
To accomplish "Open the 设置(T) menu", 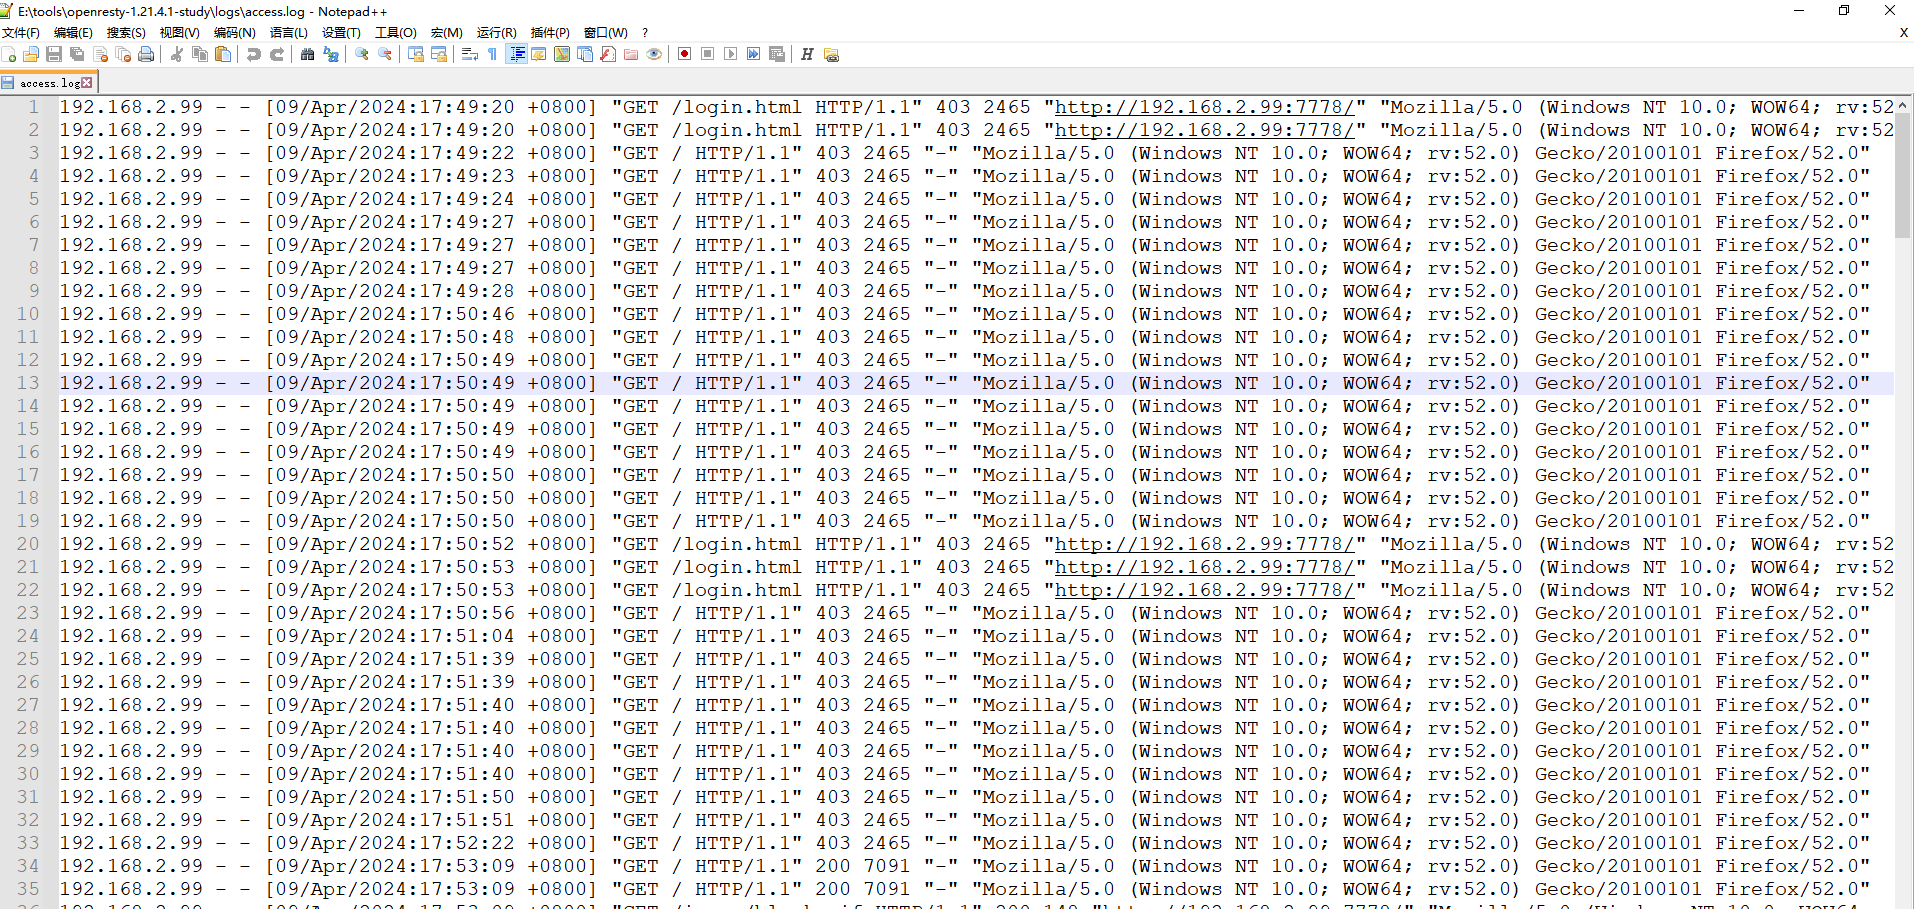I will [341, 33].
